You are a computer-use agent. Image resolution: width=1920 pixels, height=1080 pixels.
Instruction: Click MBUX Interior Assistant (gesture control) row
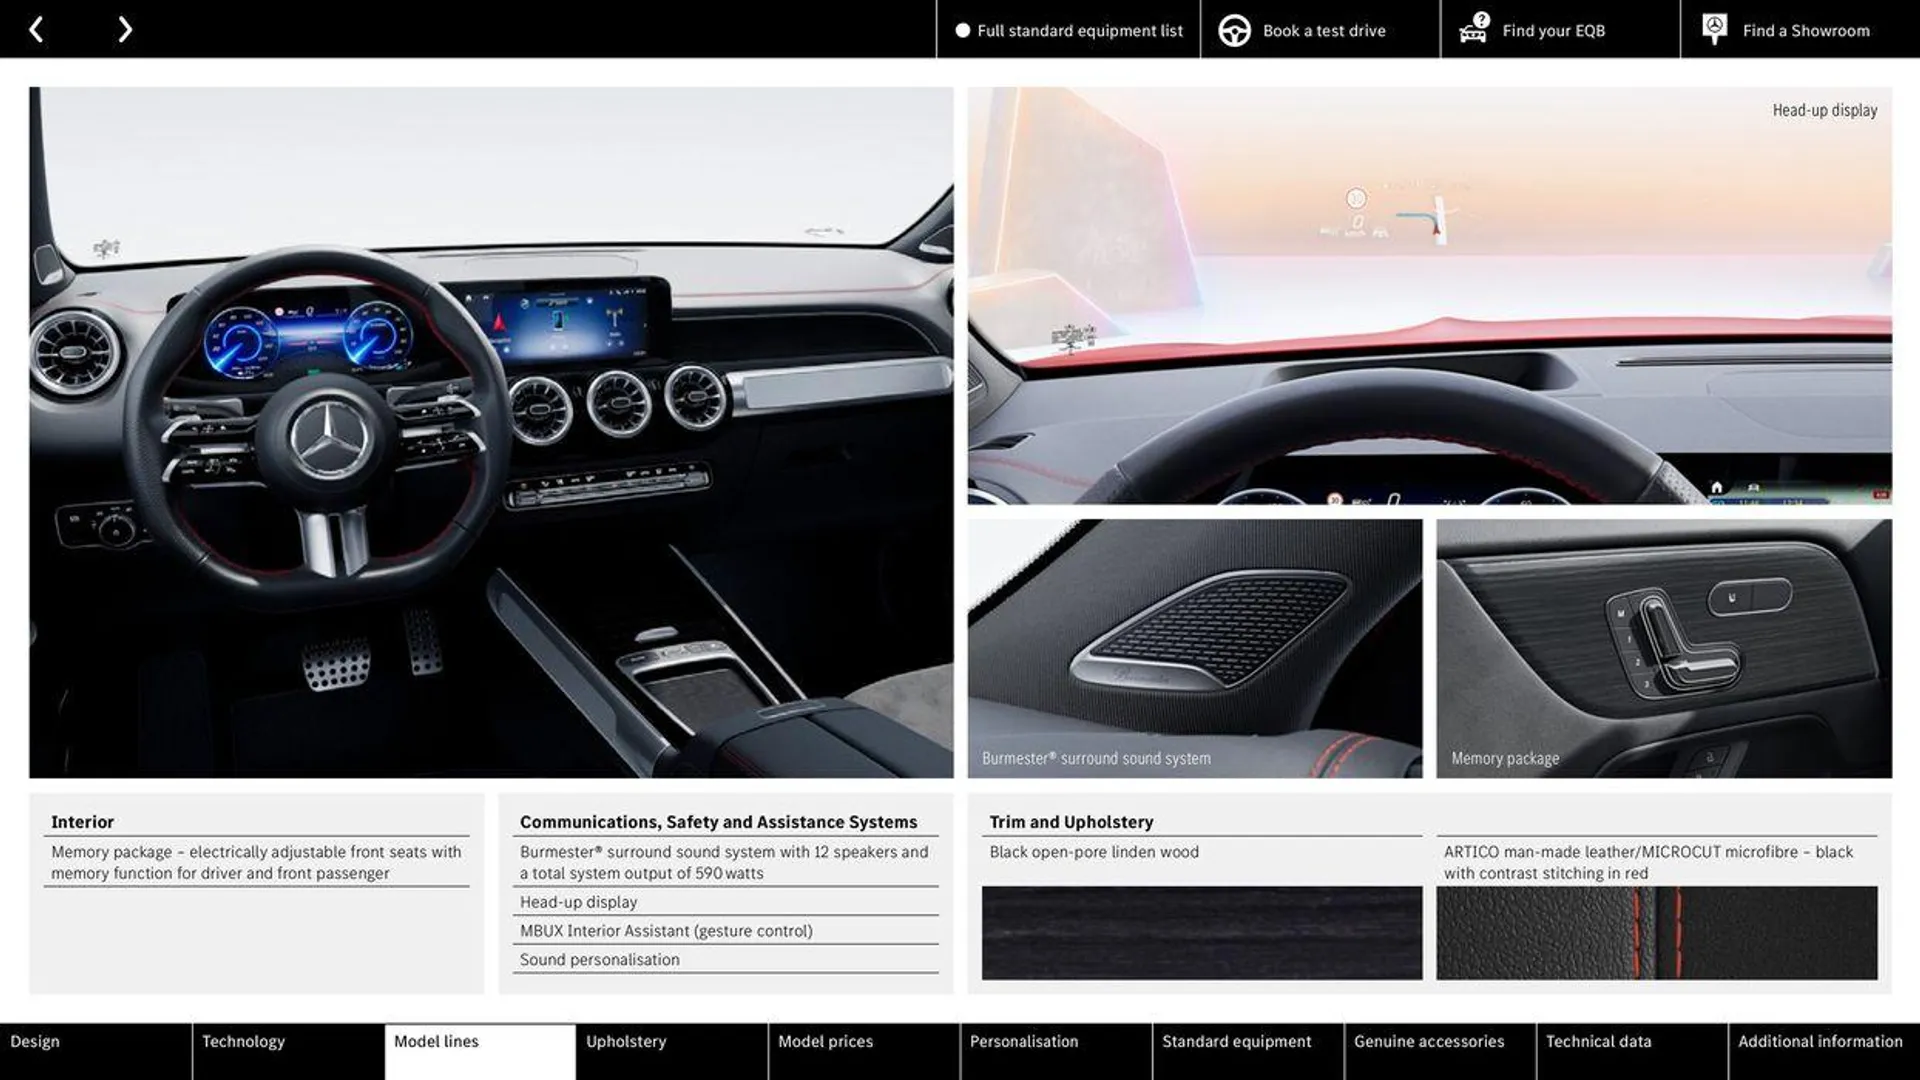click(x=727, y=931)
